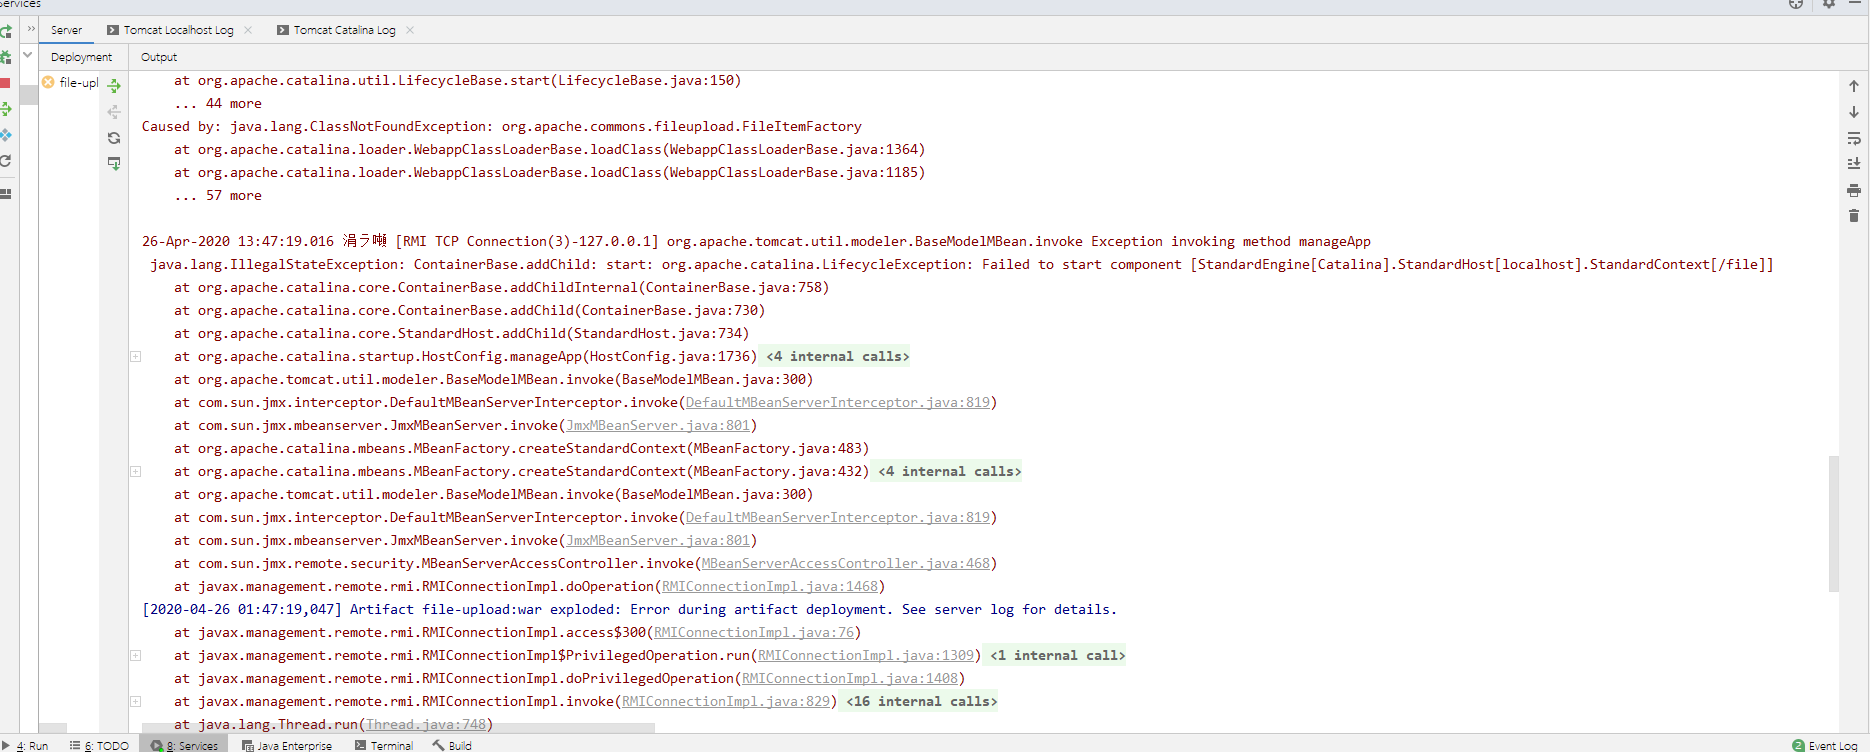Clear all console output with trash icon
This screenshot has height=752, width=1870.
(x=1853, y=216)
